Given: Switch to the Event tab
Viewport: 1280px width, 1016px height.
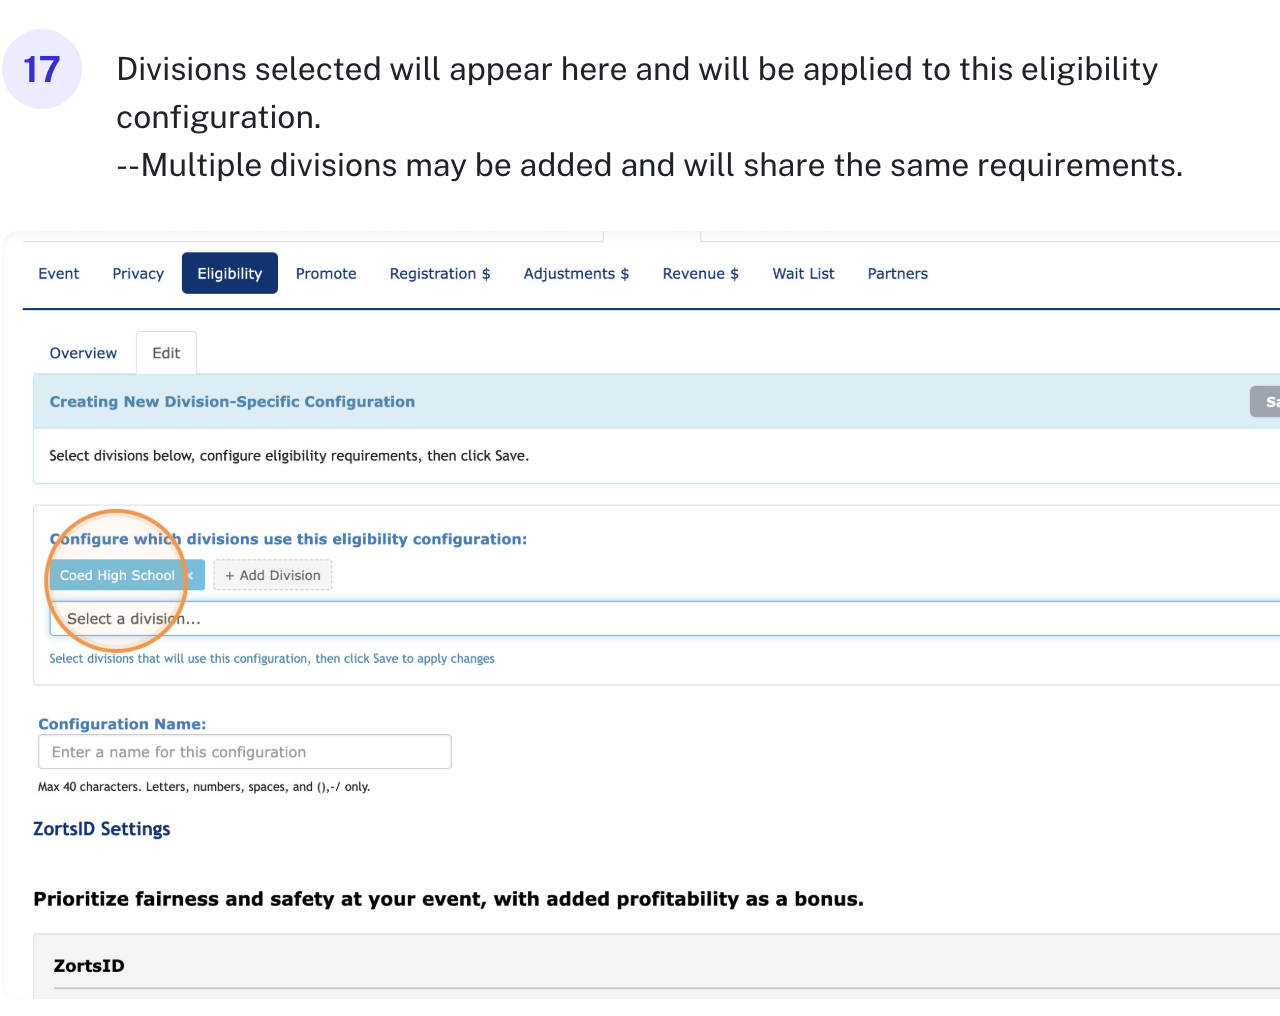Looking at the screenshot, I should tap(59, 274).
